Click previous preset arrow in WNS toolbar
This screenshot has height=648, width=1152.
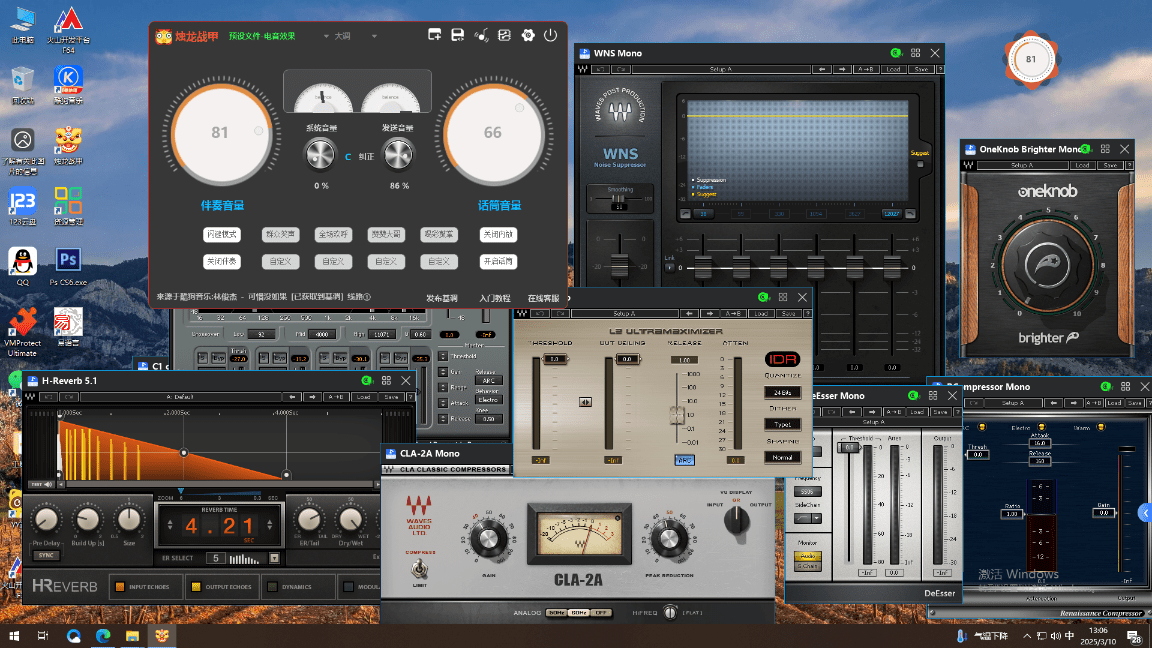(x=821, y=69)
